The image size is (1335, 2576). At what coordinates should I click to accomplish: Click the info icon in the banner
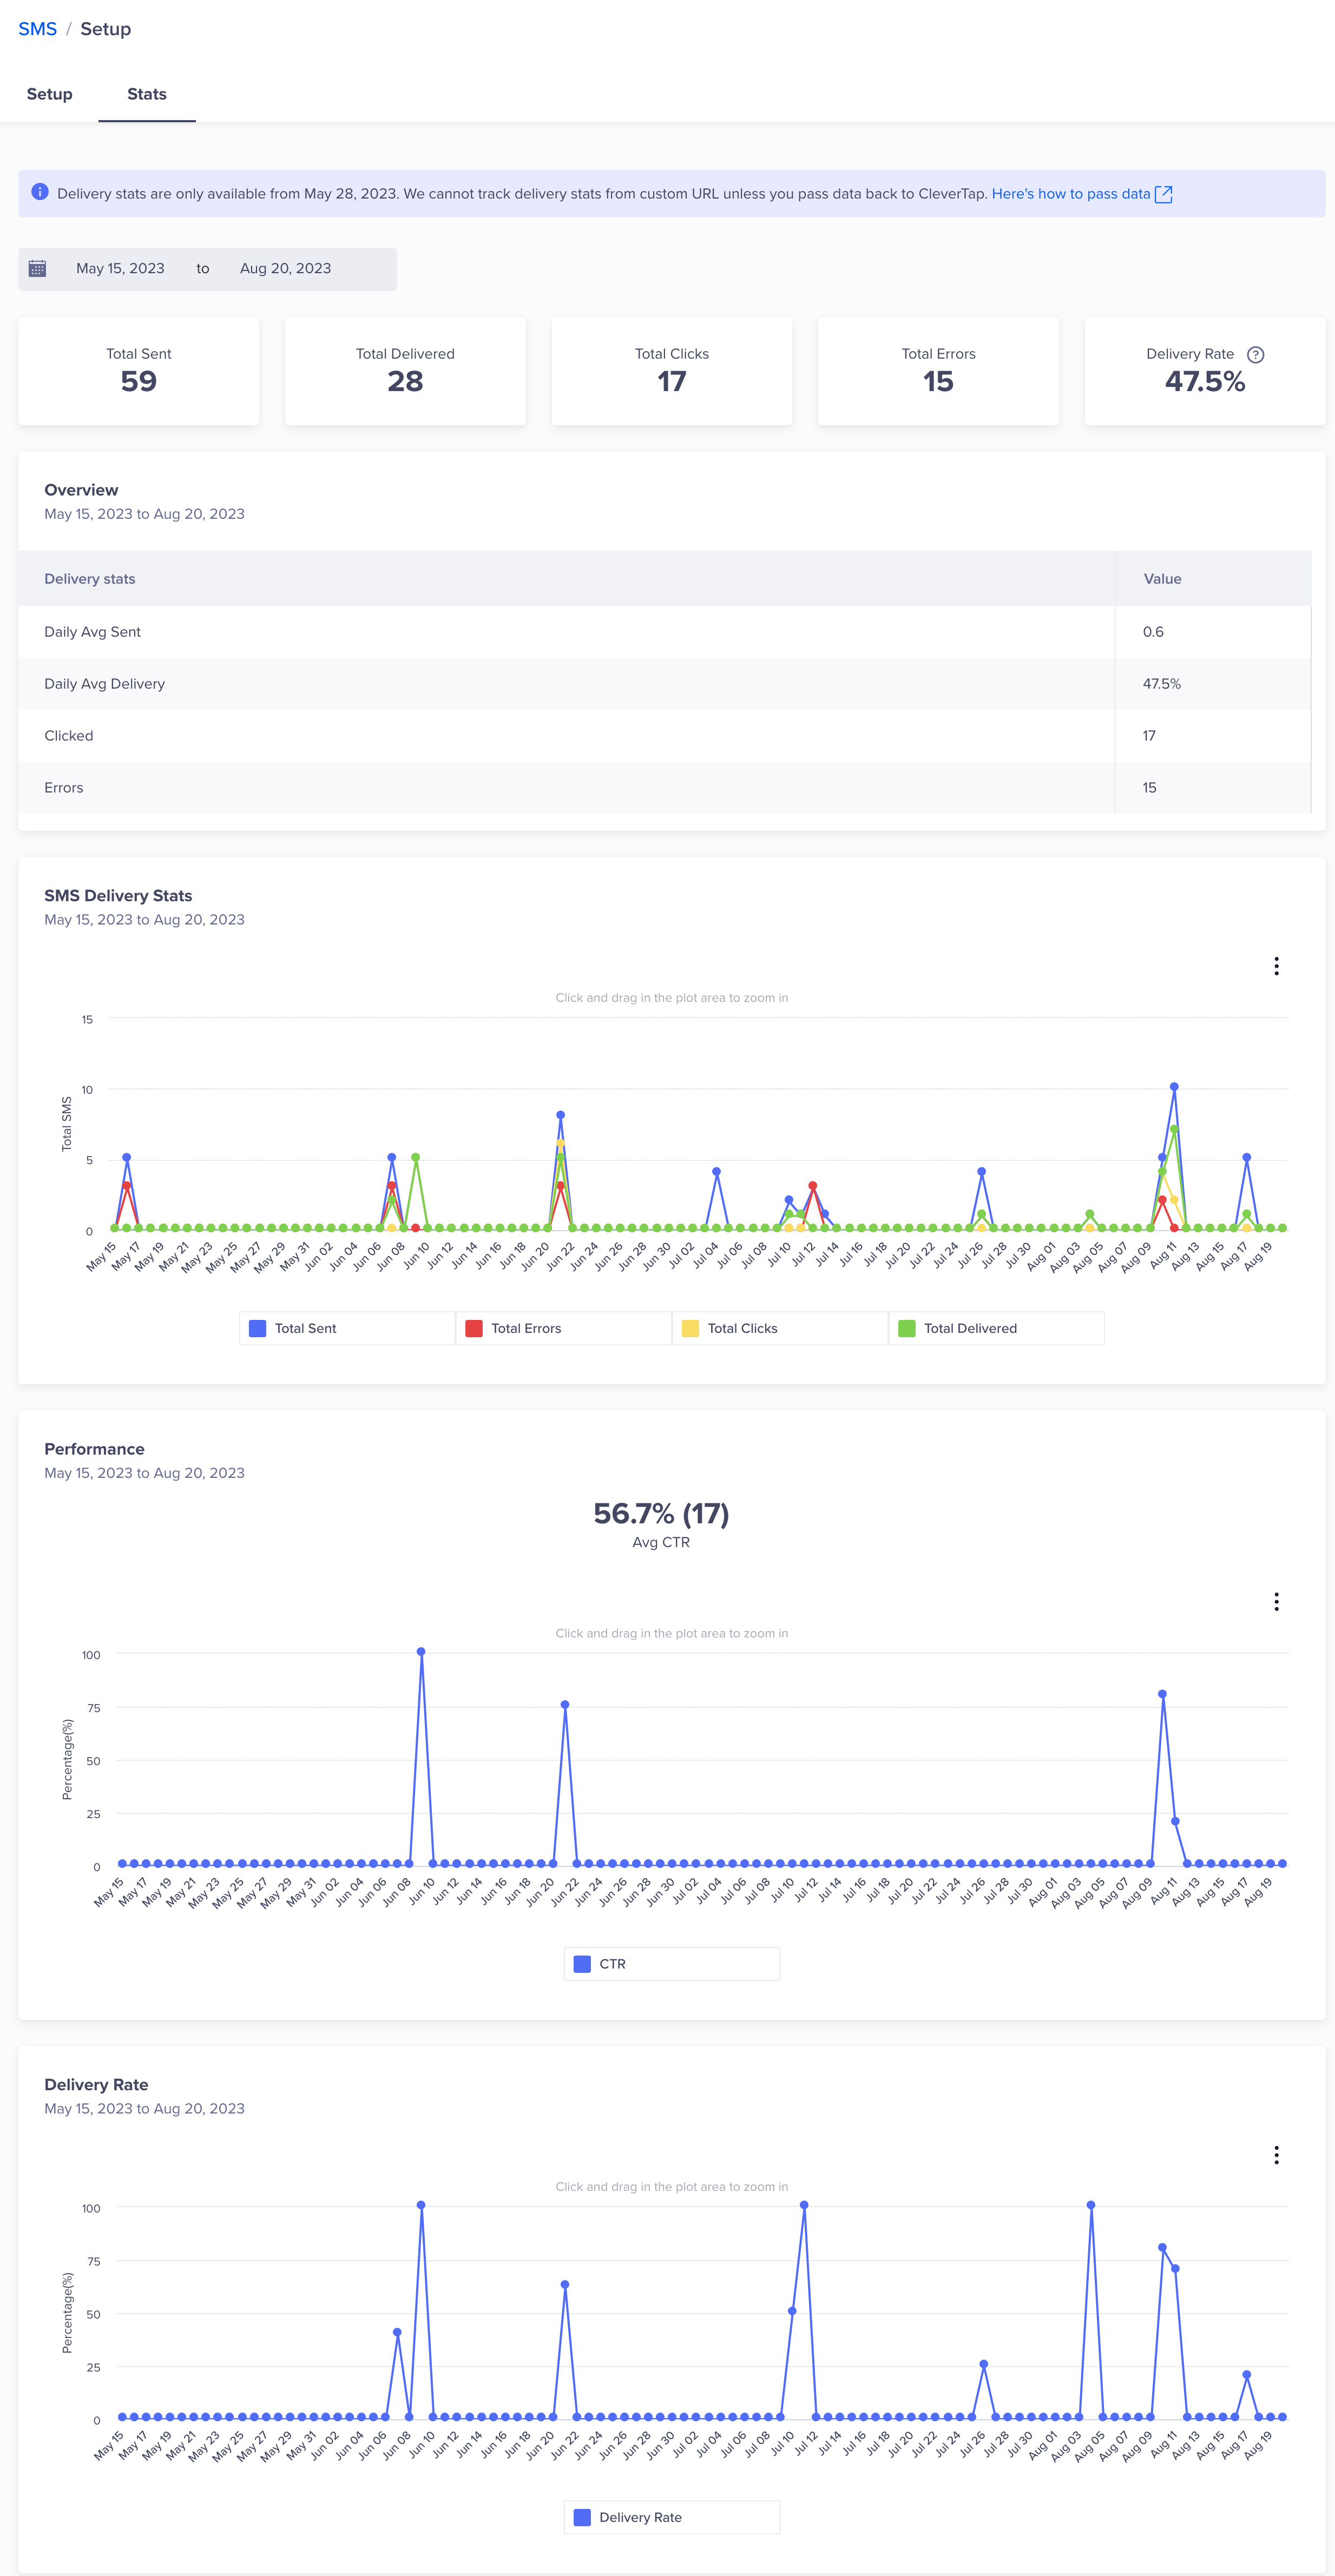(x=40, y=192)
